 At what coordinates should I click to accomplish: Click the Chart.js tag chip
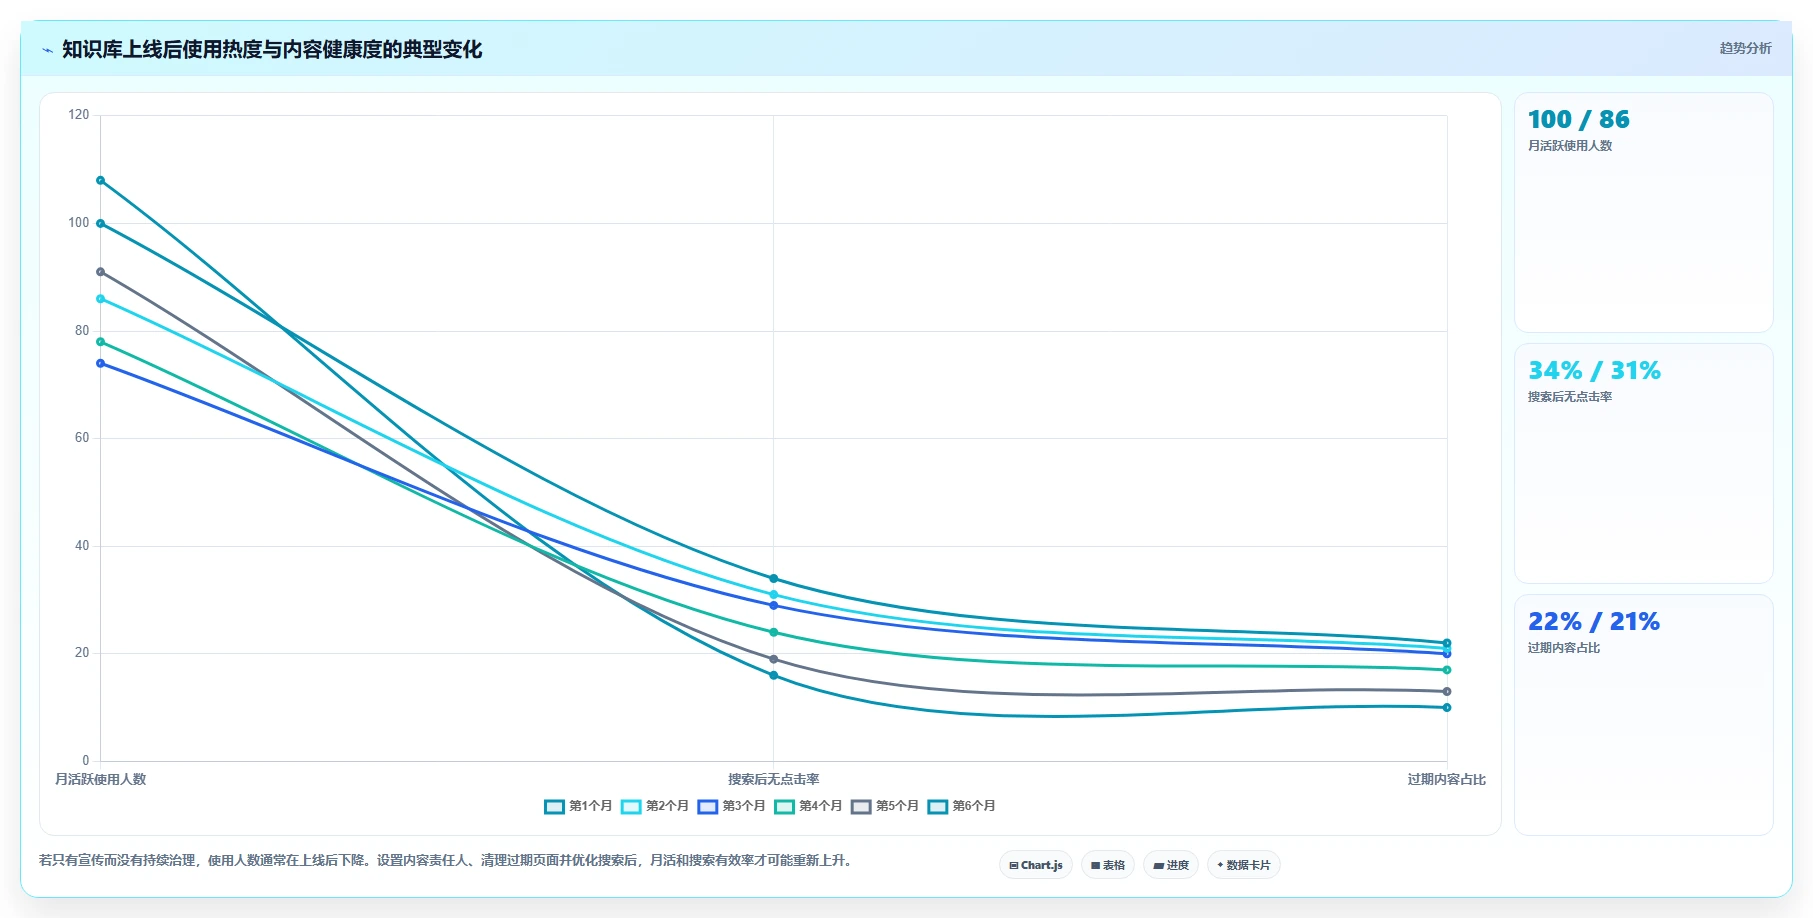tap(1036, 865)
